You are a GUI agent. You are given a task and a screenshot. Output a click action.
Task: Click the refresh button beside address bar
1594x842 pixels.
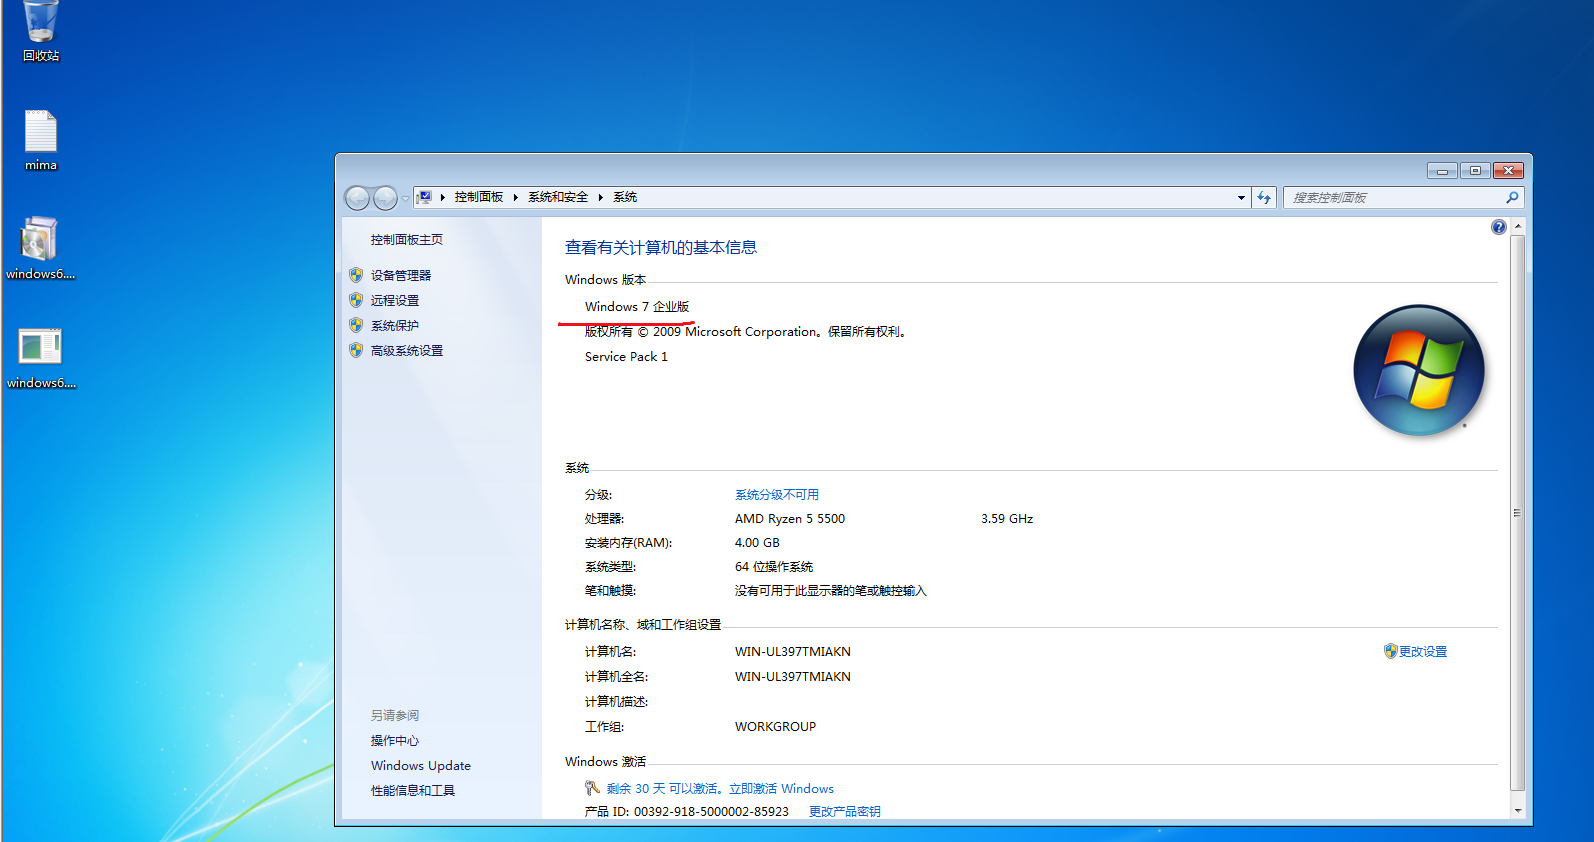(1264, 198)
